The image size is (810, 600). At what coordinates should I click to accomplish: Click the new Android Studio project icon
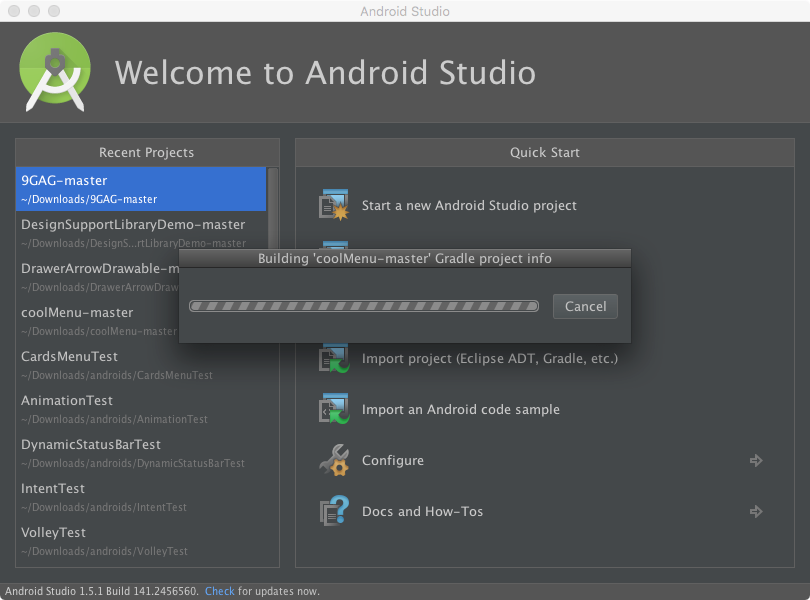pyautogui.click(x=333, y=205)
